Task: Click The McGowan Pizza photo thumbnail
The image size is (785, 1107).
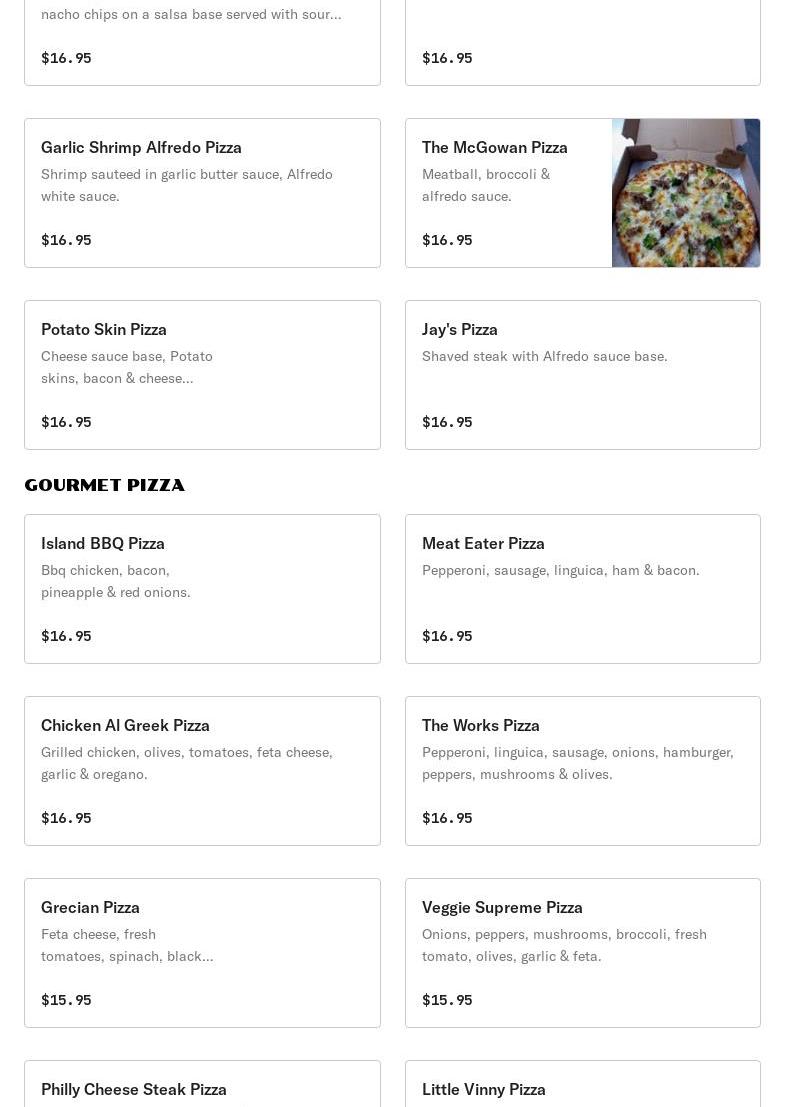Action: click(686, 193)
